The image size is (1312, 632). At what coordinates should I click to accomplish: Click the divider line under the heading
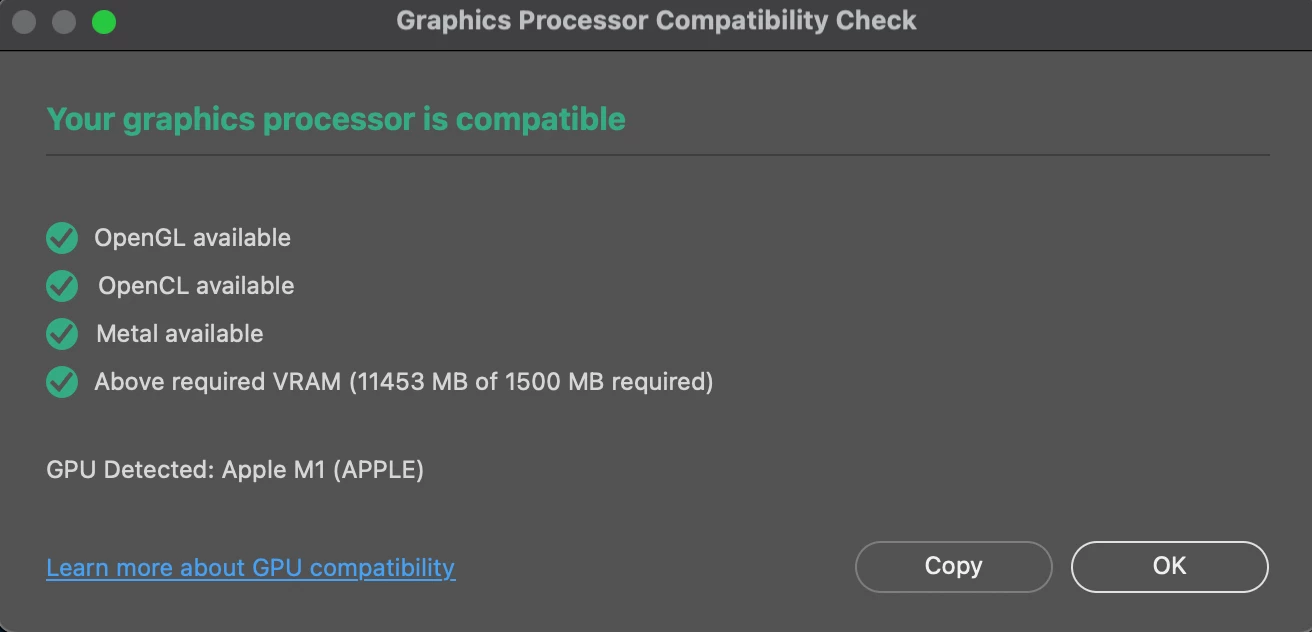[656, 155]
